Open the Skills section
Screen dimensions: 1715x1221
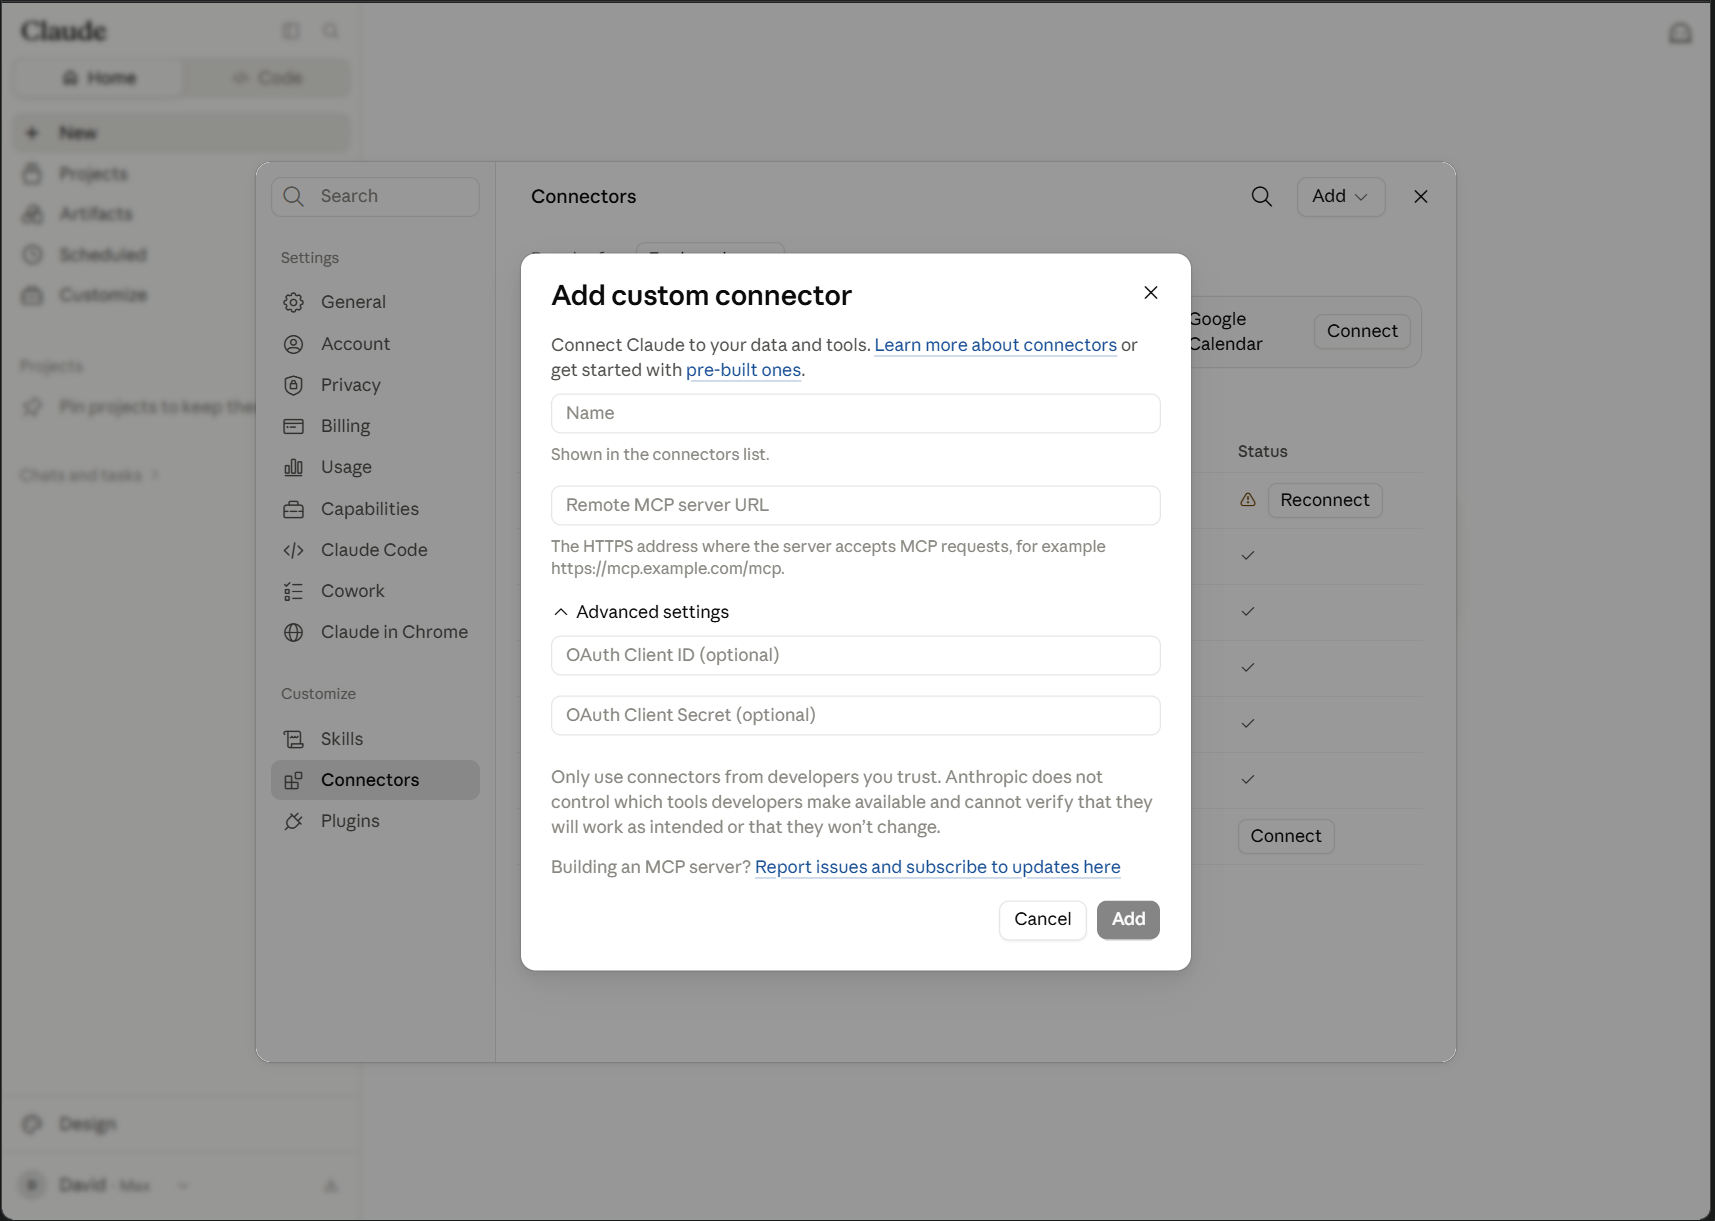click(x=375, y=739)
